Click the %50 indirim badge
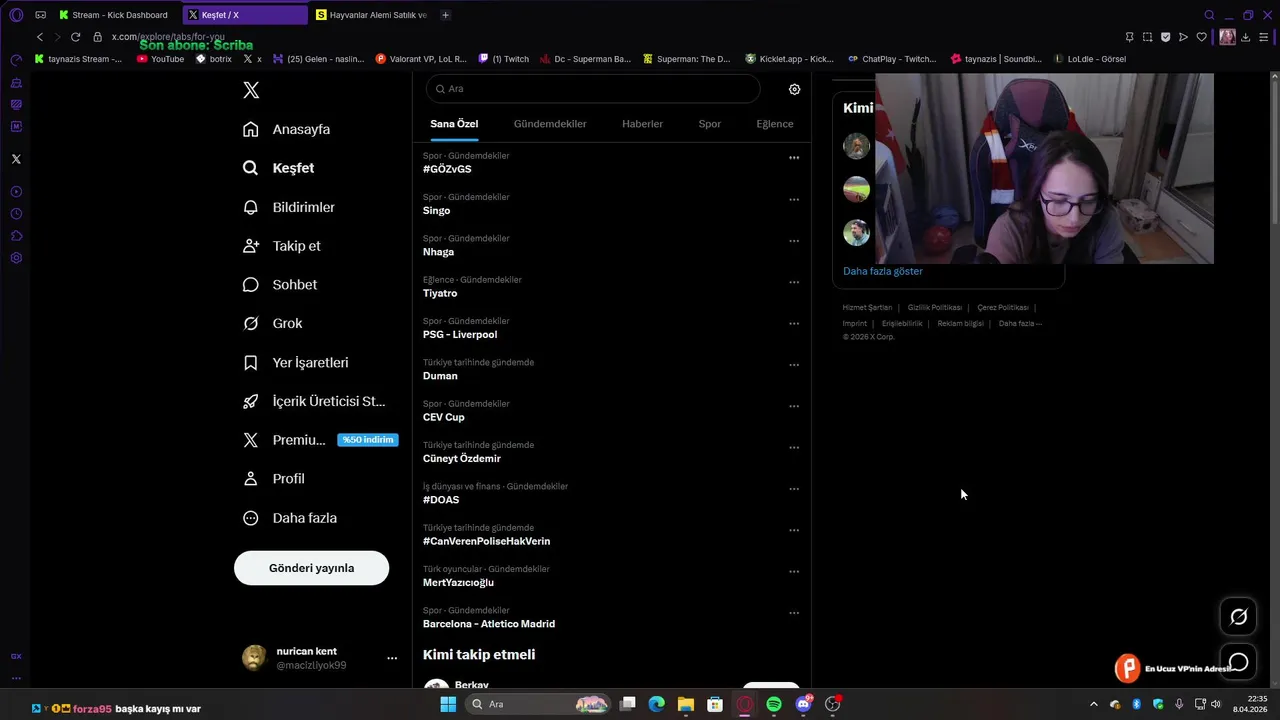 coord(368,440)
